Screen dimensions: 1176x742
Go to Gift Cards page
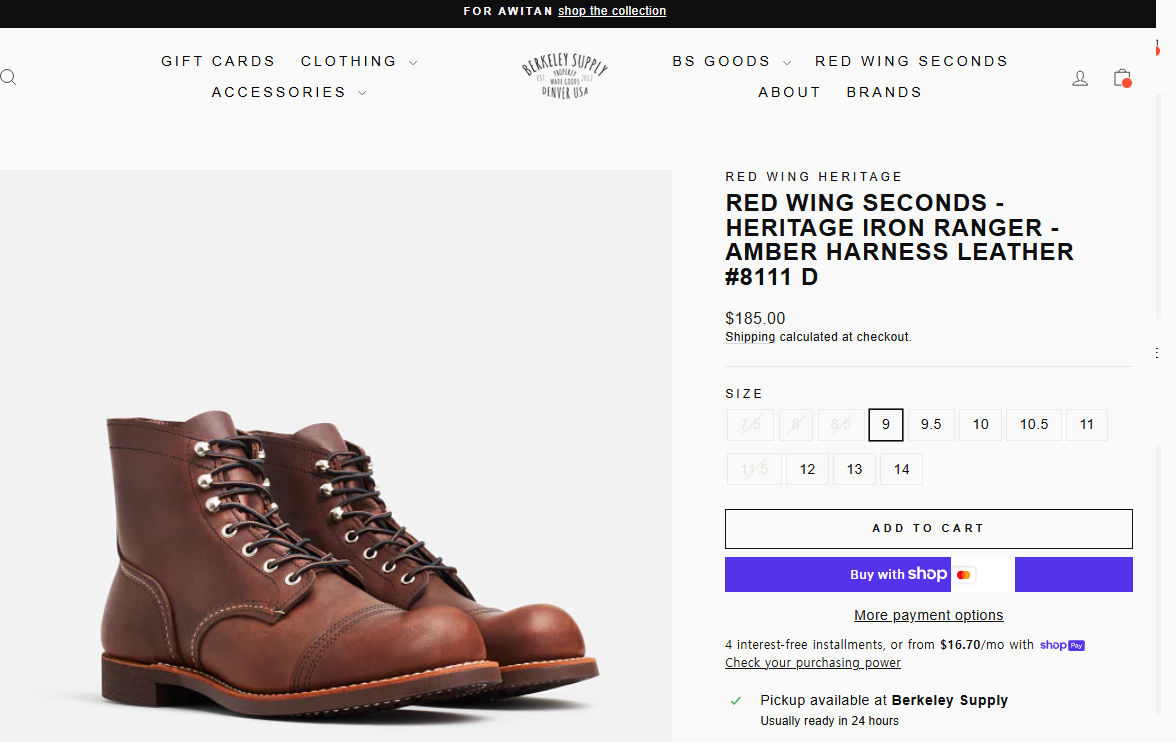[x=218, y=61]
